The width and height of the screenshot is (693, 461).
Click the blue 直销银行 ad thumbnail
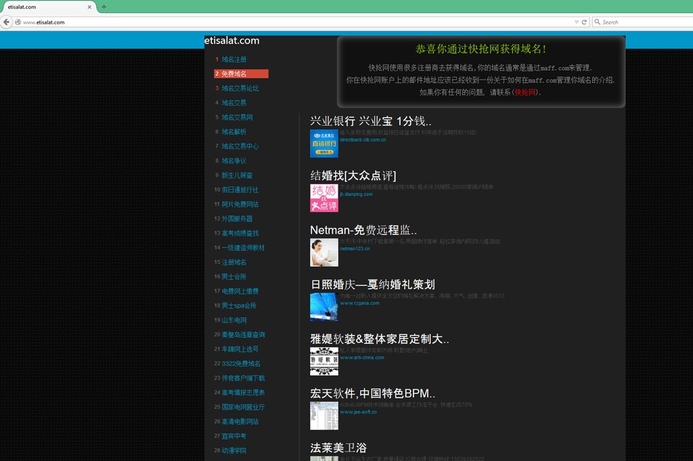click(324, 144)
